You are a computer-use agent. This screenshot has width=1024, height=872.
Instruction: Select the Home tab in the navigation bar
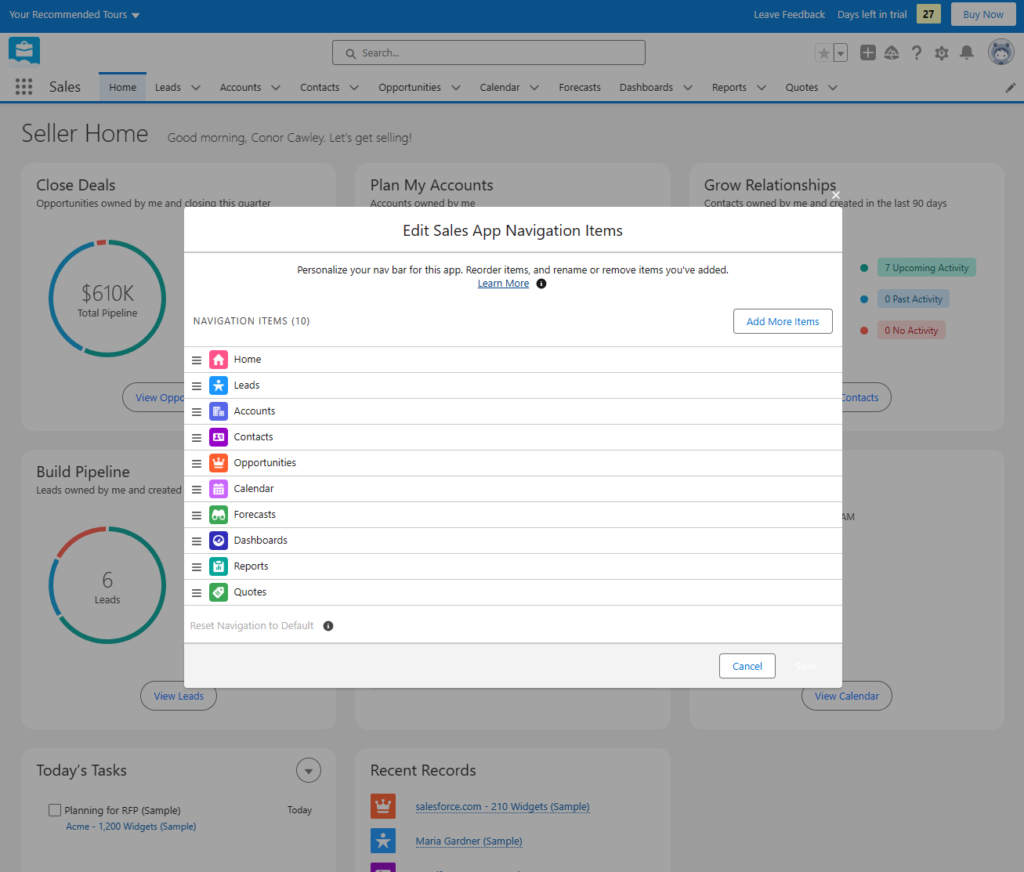pos(122,87)
